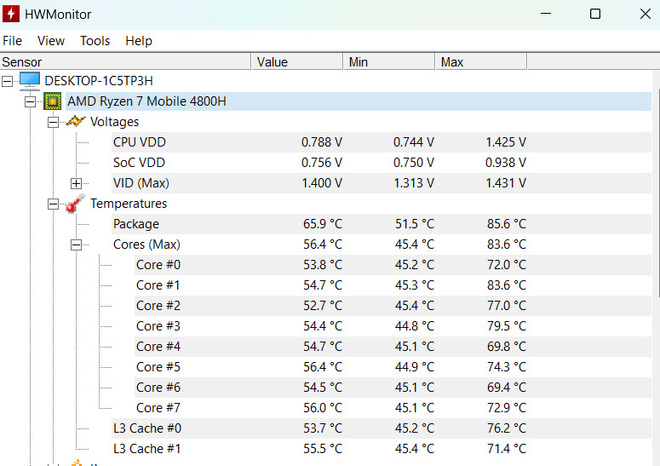Open the Help menu

(x=139, y=41)
